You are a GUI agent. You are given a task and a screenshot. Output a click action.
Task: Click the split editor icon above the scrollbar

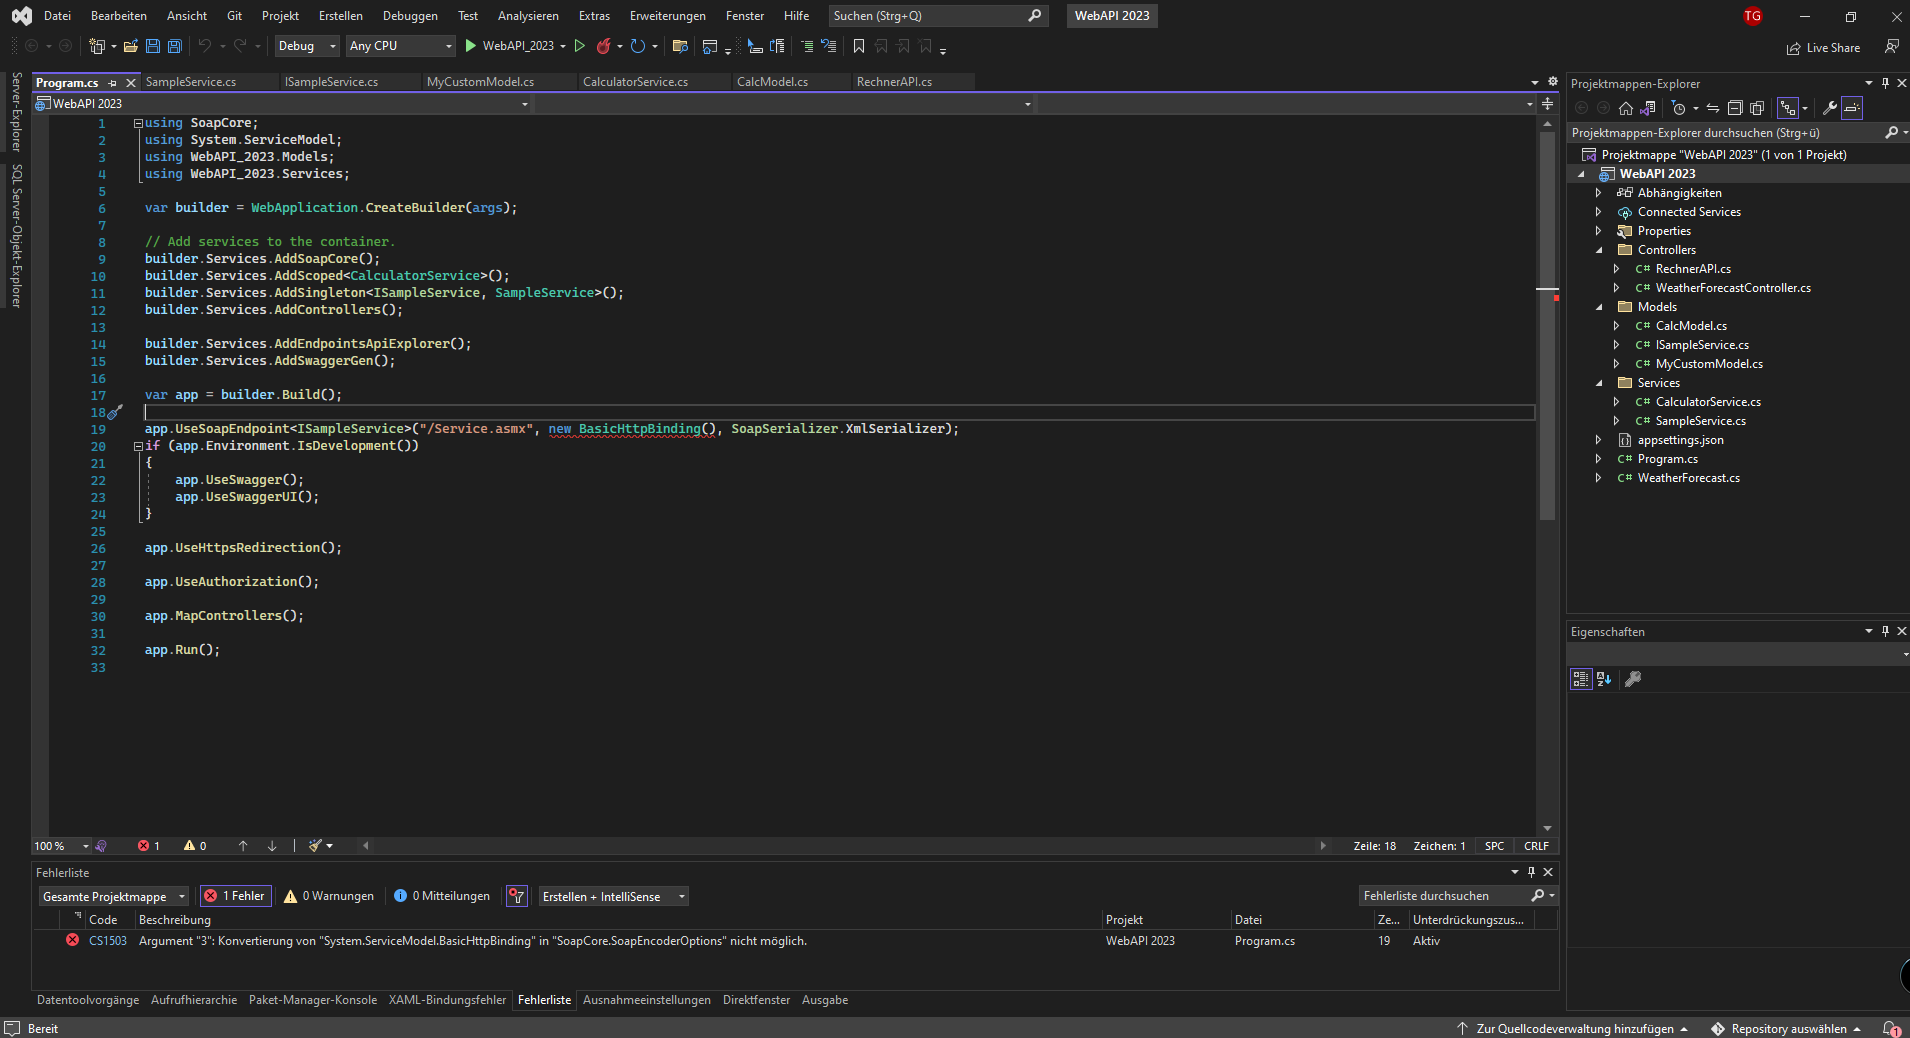coord(1547,104)
